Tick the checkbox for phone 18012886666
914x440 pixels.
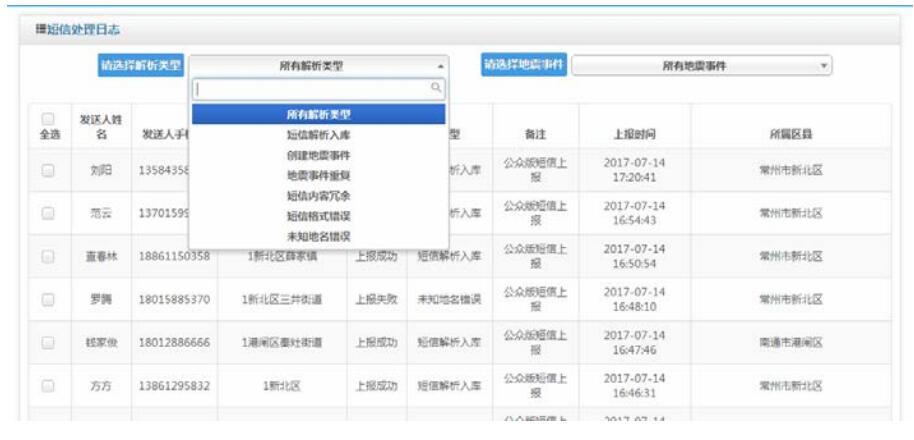click(49, 343)
